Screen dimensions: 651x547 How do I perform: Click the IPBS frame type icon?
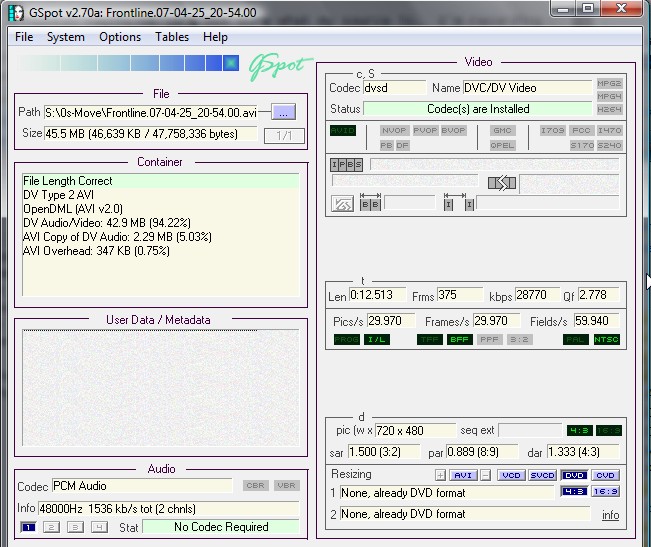coord(346,165)
